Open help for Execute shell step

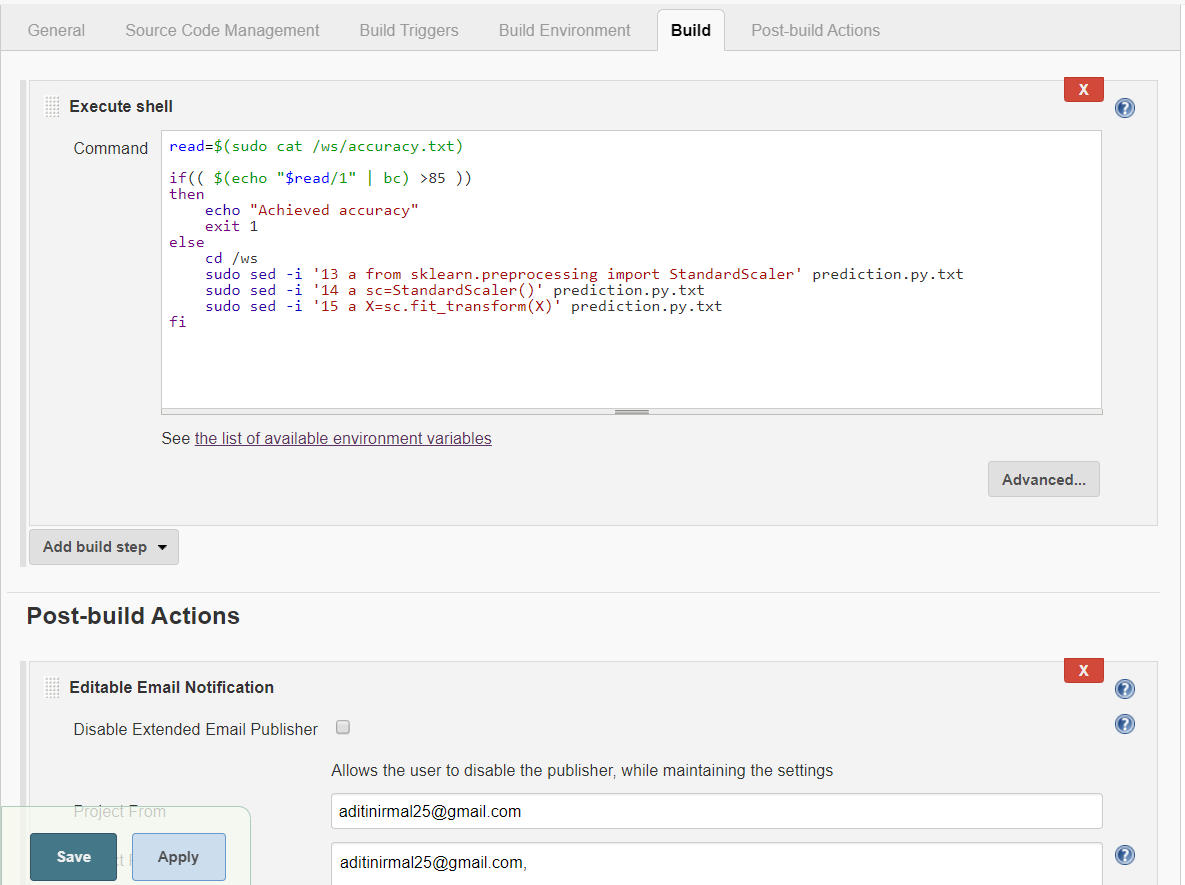[x=1125, y=108]
